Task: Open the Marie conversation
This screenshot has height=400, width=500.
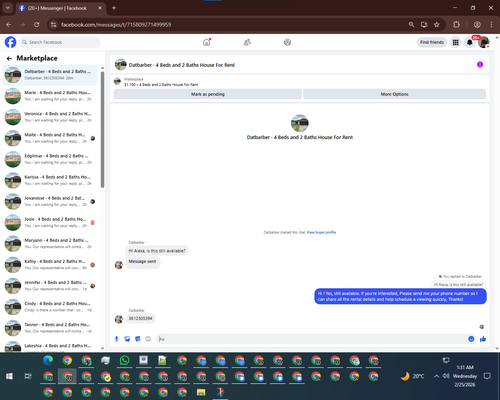Action: (50, 96)
